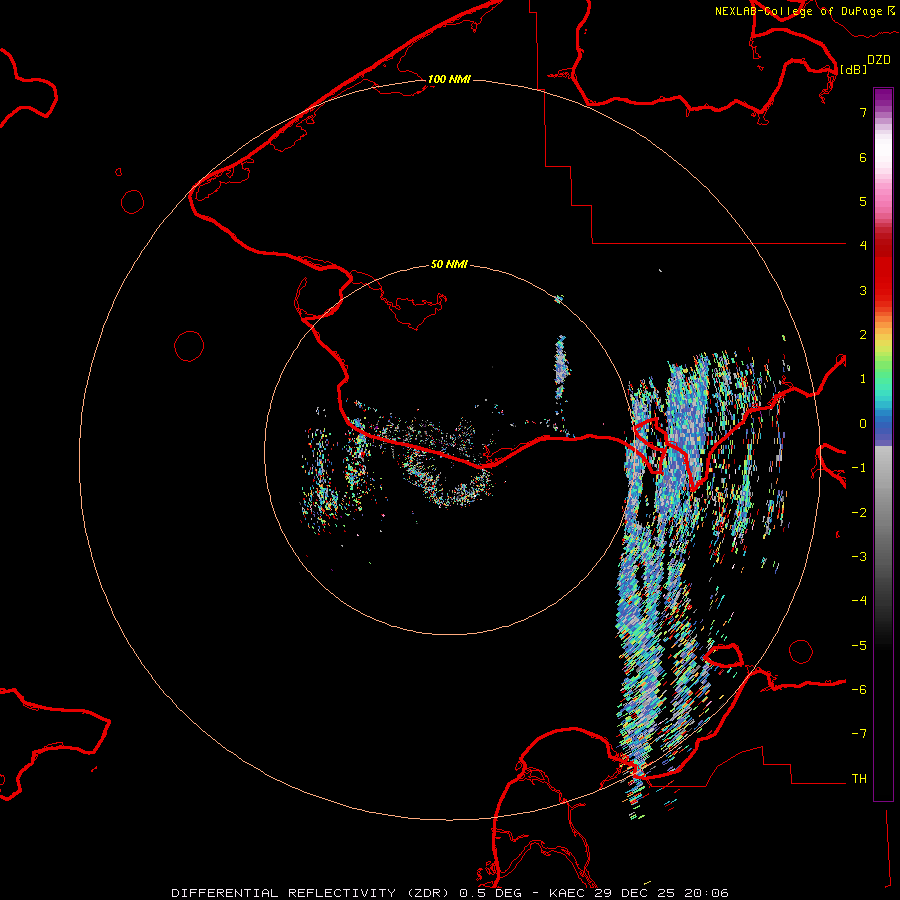This screenshot has width=900, height=900.
Task: Click the red section of the color bar
Action: pos(883,270)
